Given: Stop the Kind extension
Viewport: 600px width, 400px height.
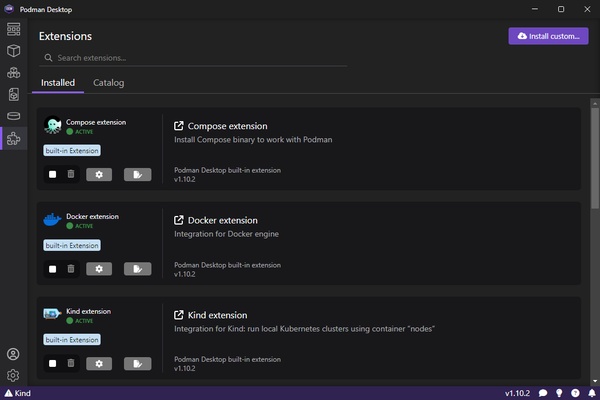Looking at the screenshot, I should [52, 364].
